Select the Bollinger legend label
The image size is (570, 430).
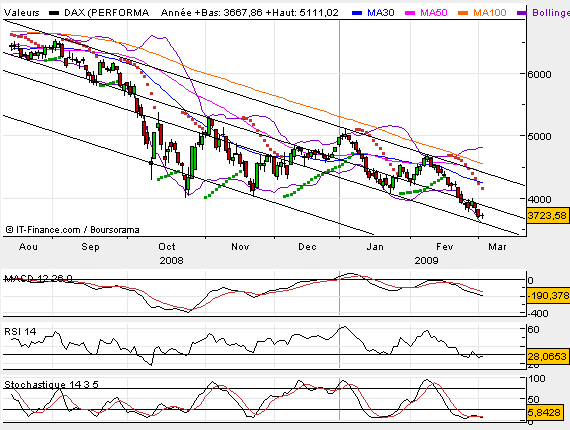[x=551, y=13]
